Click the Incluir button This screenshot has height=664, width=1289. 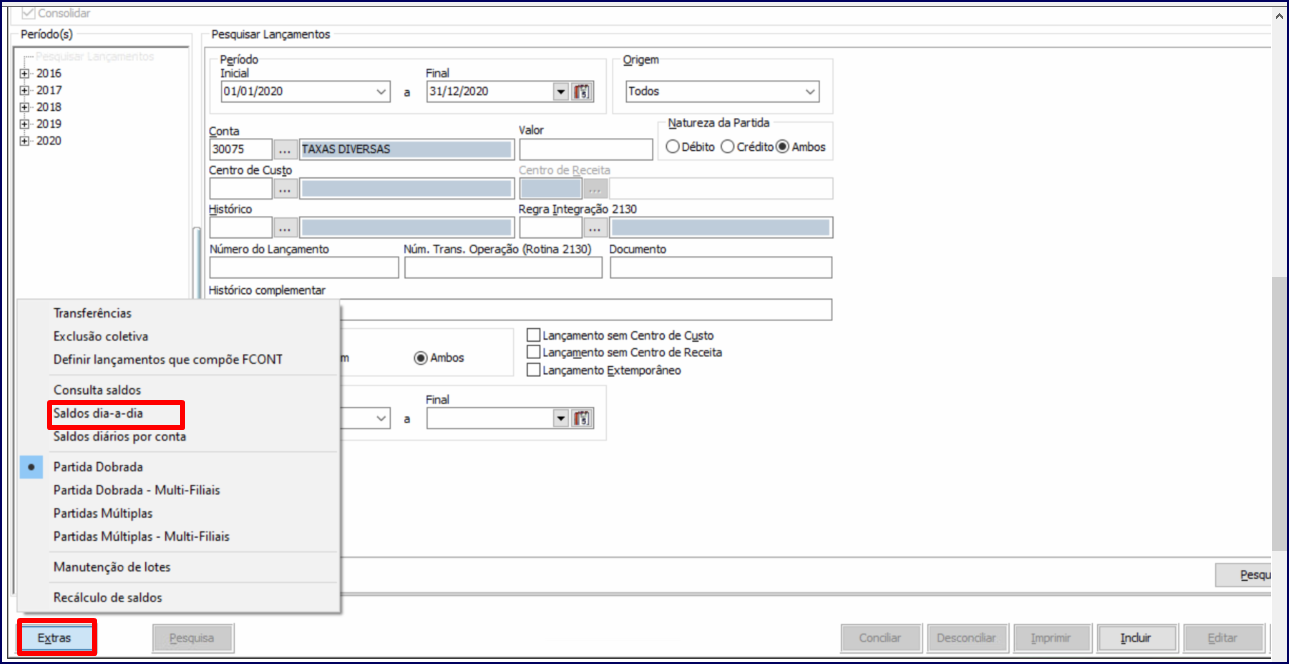(1137, 638)
